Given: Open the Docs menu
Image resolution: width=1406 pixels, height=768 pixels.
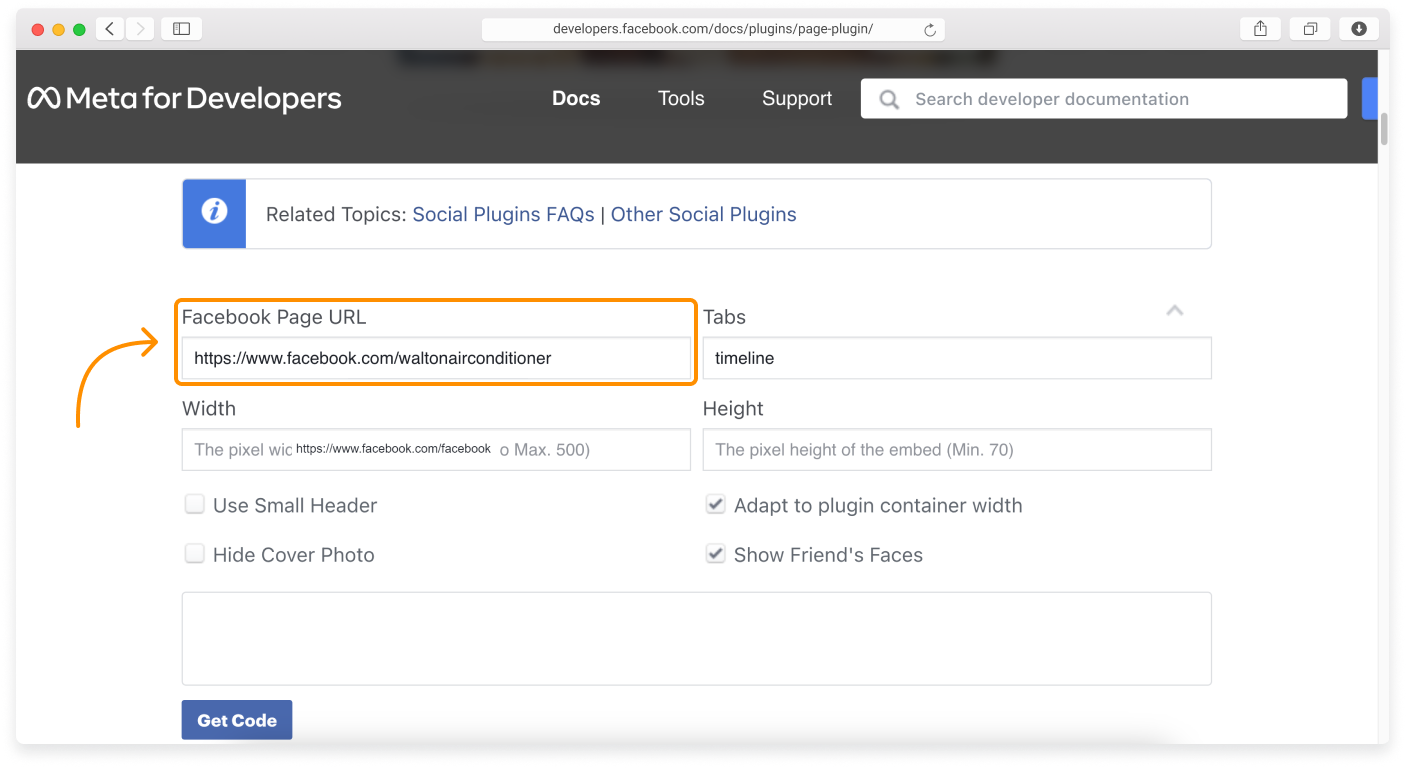Looking at the screenshot, I should [x=576, y=98].
